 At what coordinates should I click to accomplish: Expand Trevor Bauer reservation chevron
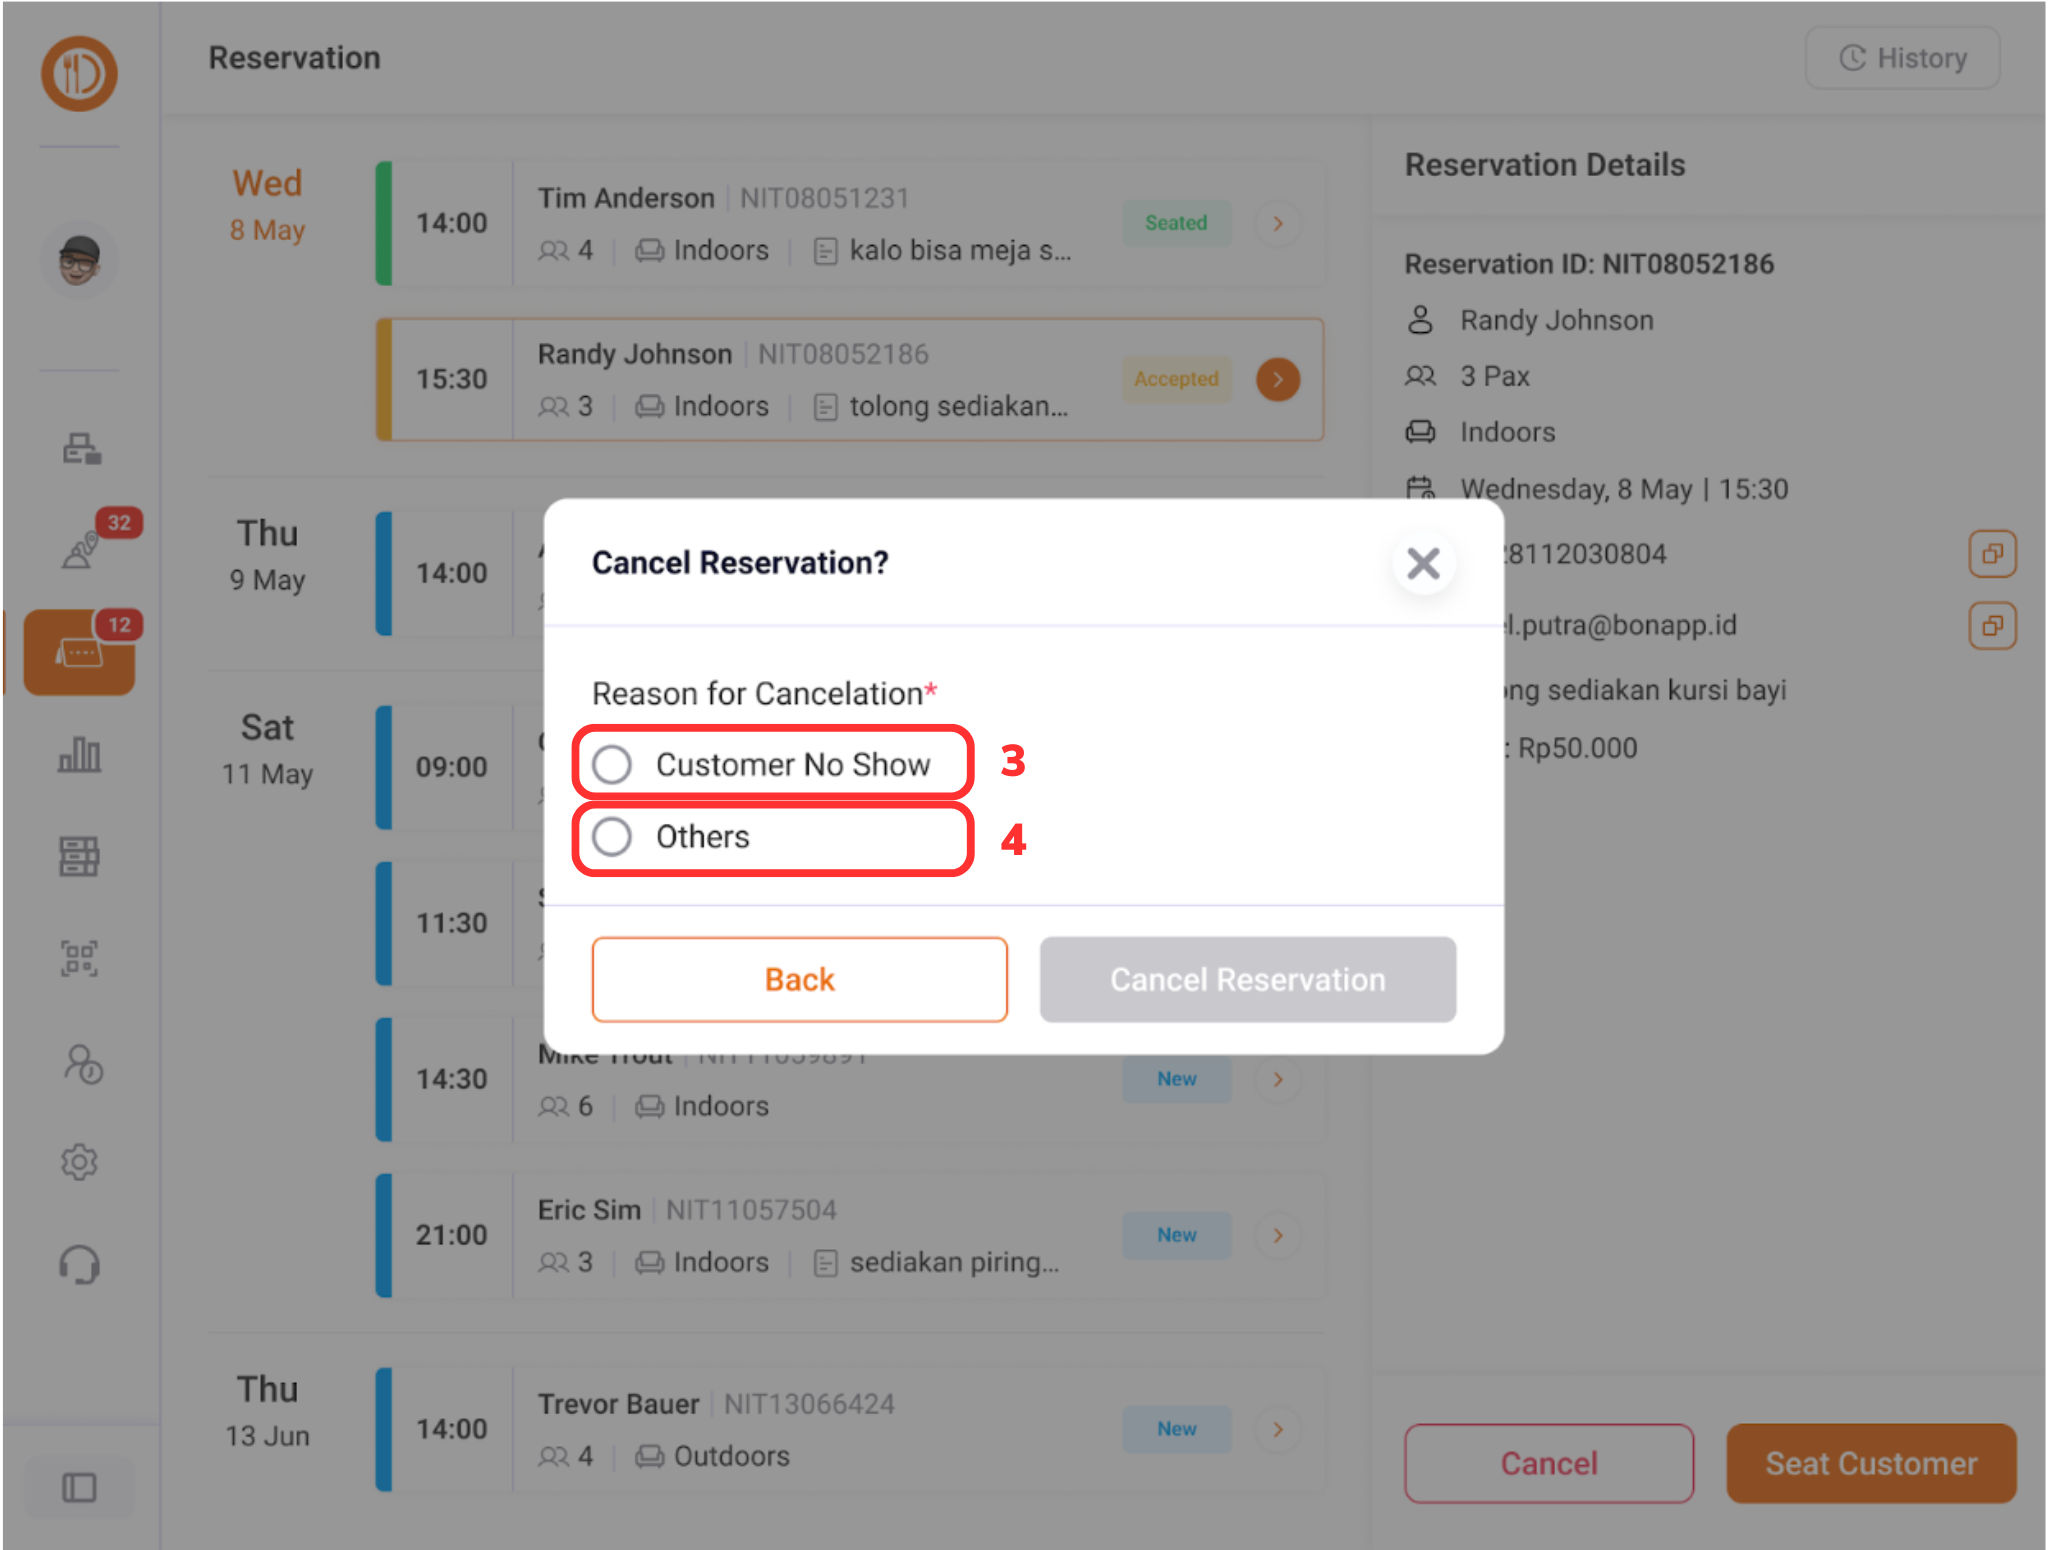pyautogui.click(x=1278, y=1429)
